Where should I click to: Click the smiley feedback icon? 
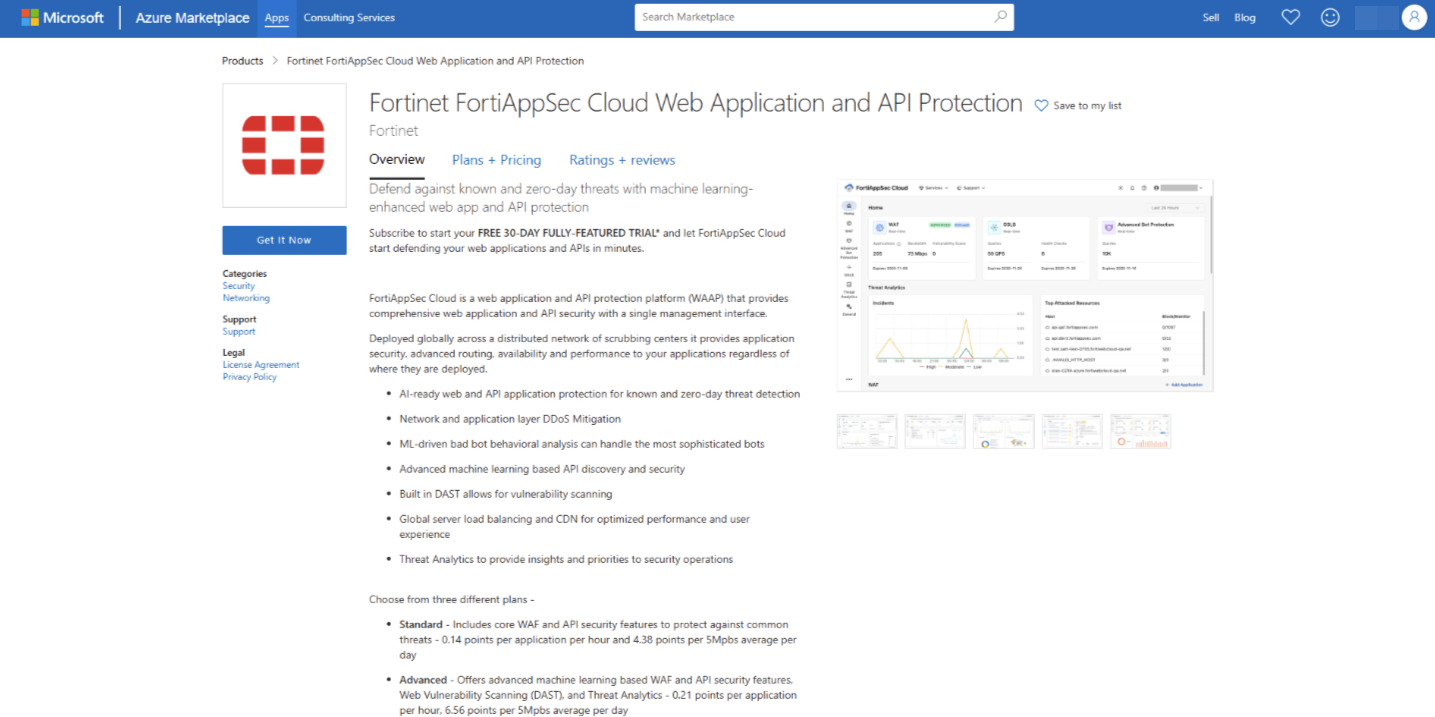(x=1329, y=16)
